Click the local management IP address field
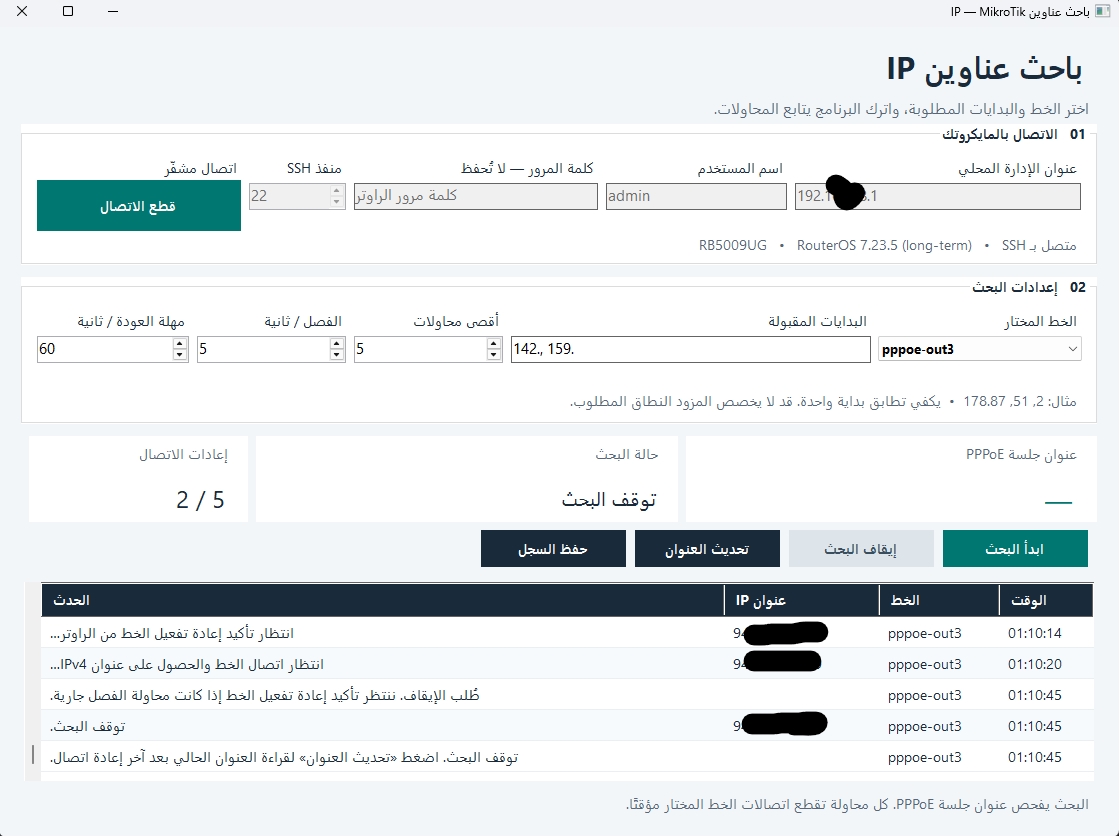Viewport: 1119px width, 836px height. 938,196
